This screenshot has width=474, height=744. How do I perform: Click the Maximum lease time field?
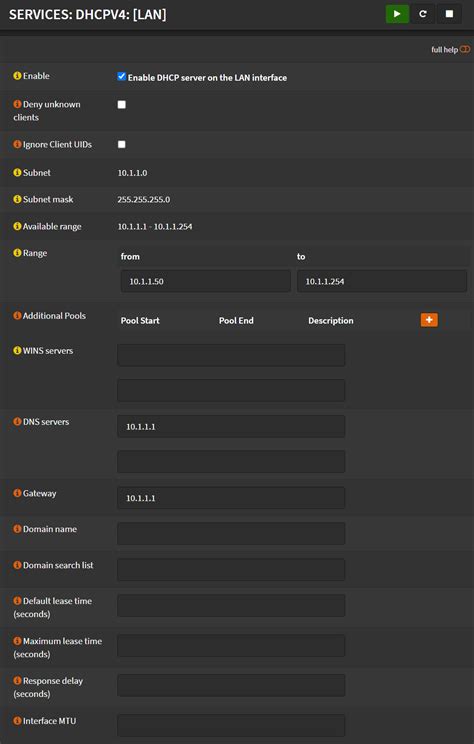tap(231, 646)
